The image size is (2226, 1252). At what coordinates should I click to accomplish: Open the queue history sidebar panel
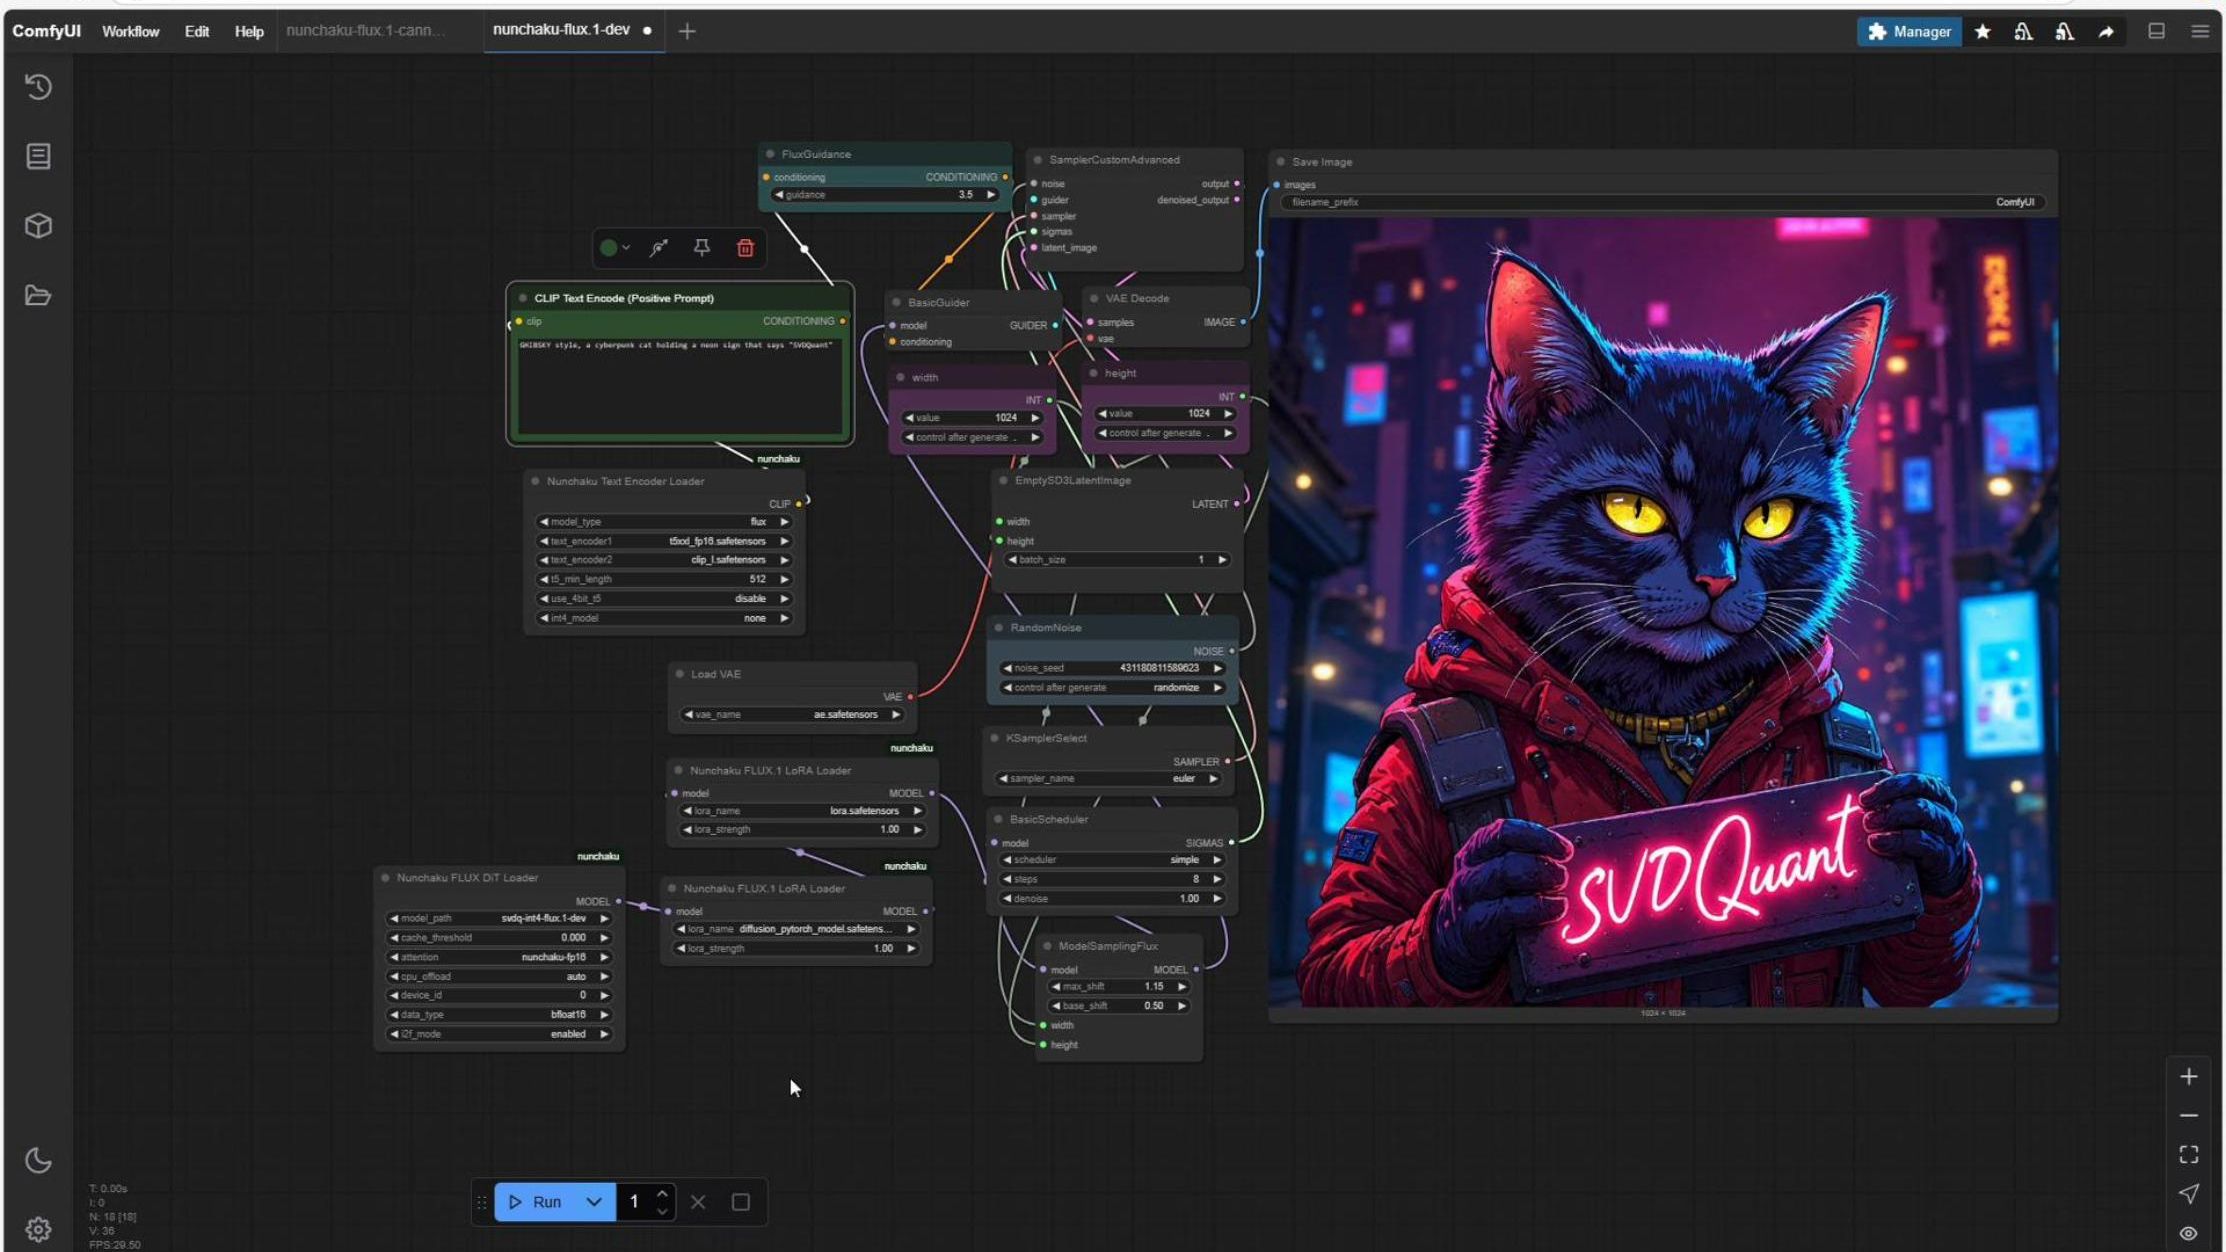click(x=38, y=87)
